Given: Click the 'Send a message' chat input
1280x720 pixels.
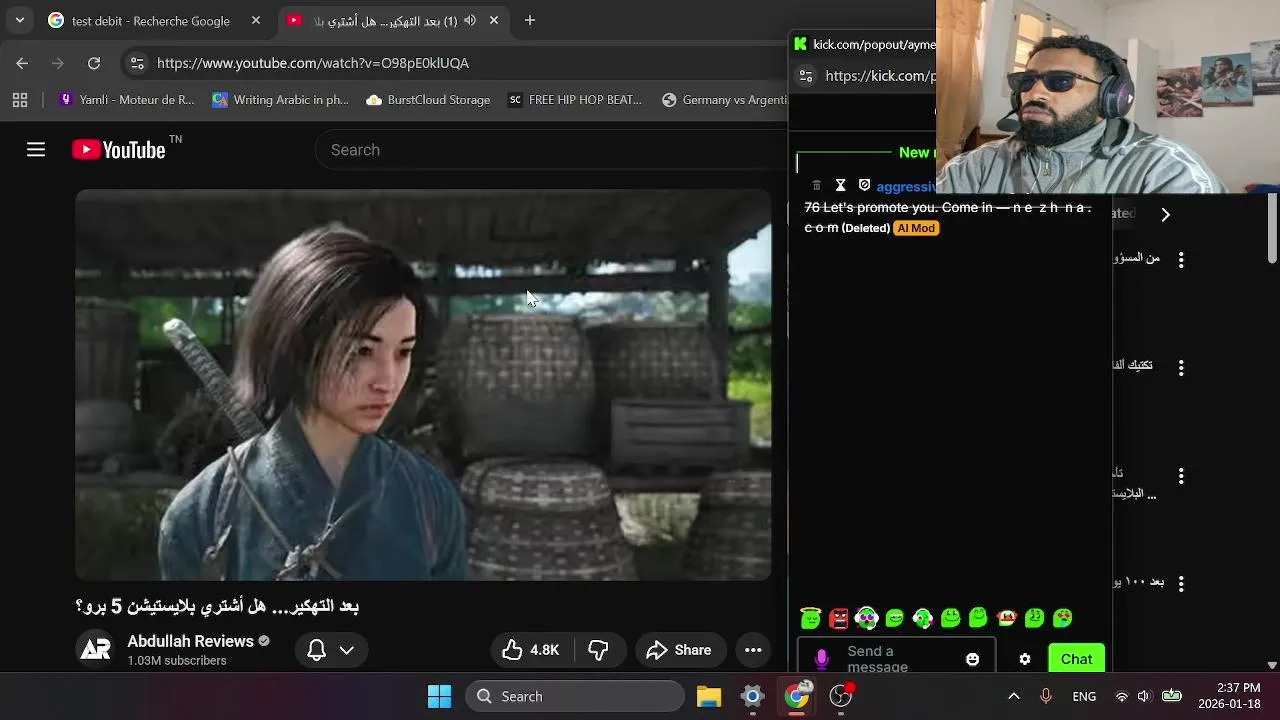Looking at the screenshot, I should [897, 659].
